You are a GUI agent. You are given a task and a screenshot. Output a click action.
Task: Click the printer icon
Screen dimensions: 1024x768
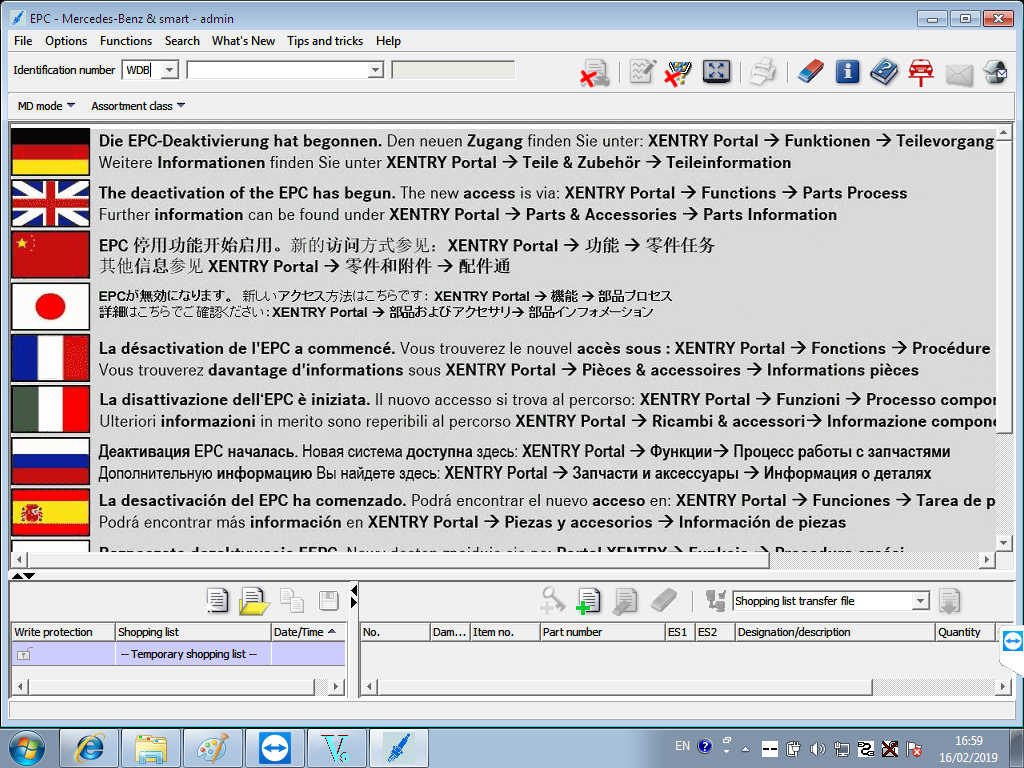tap(762, 71)
